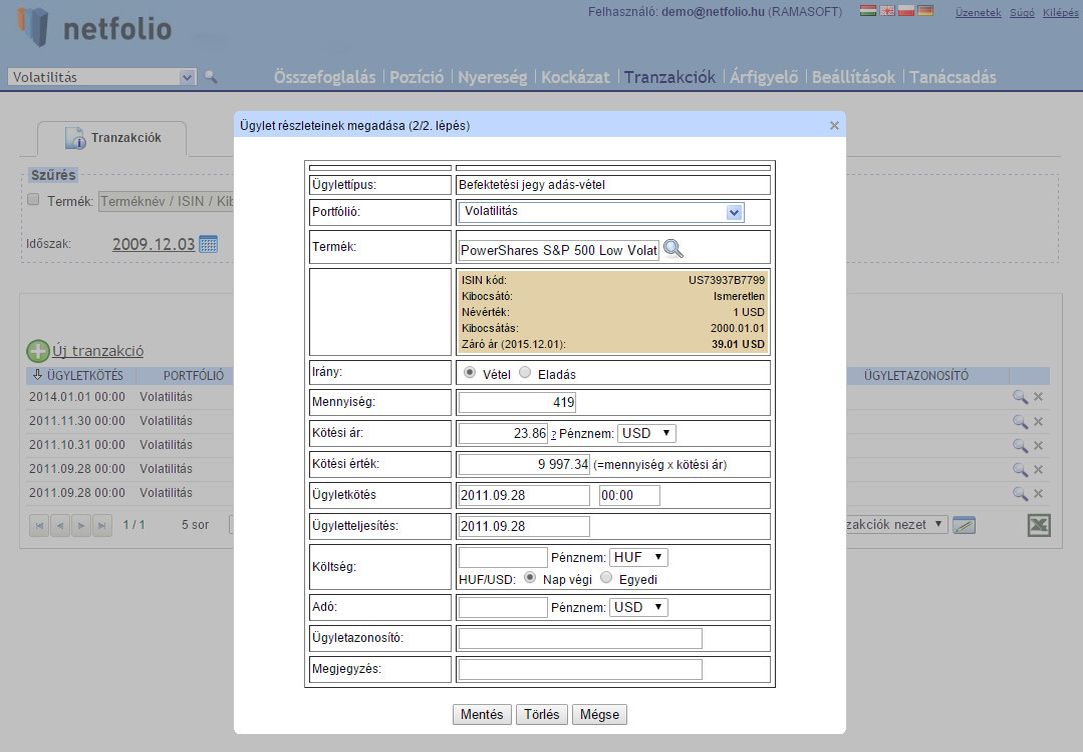Open the Kötési ár currency dropdown

coord(646,434)
